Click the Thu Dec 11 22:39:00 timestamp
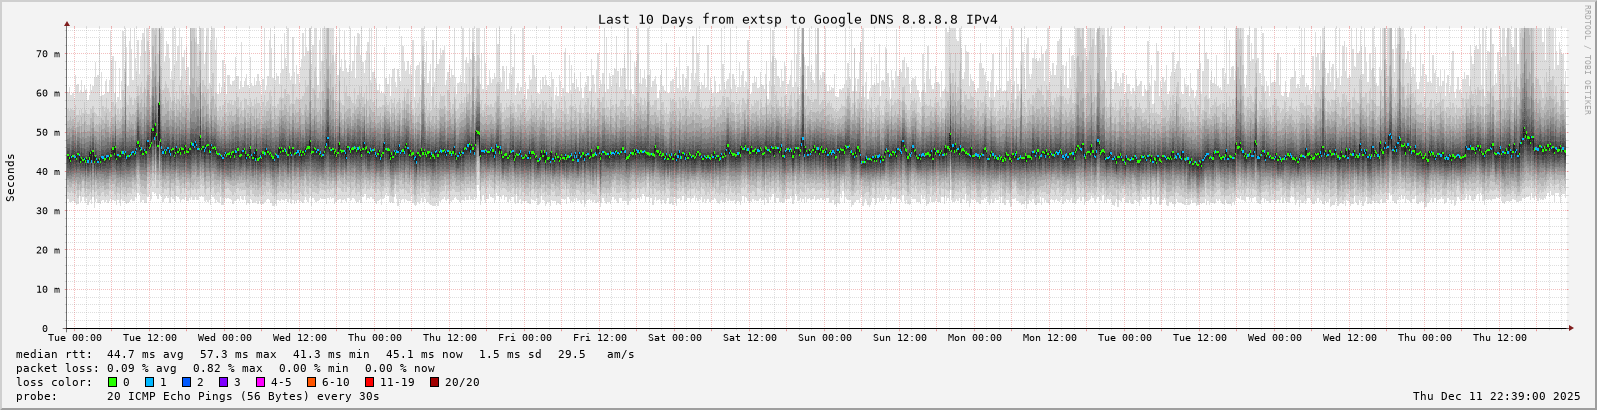Viewport: 1597px width, 410px height. tap(1496, 396)
